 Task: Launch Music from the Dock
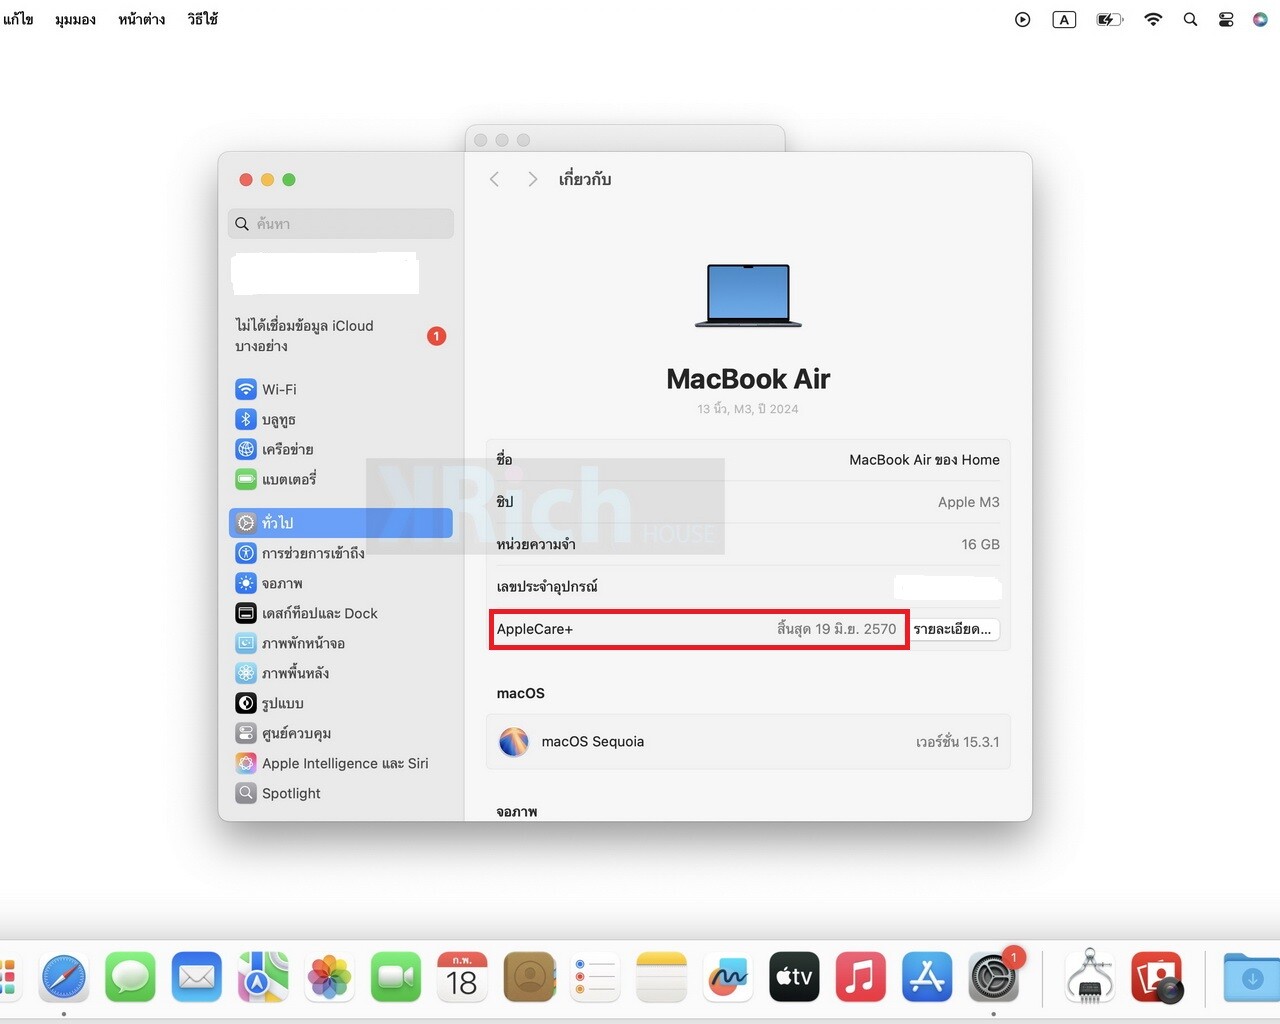861,977
